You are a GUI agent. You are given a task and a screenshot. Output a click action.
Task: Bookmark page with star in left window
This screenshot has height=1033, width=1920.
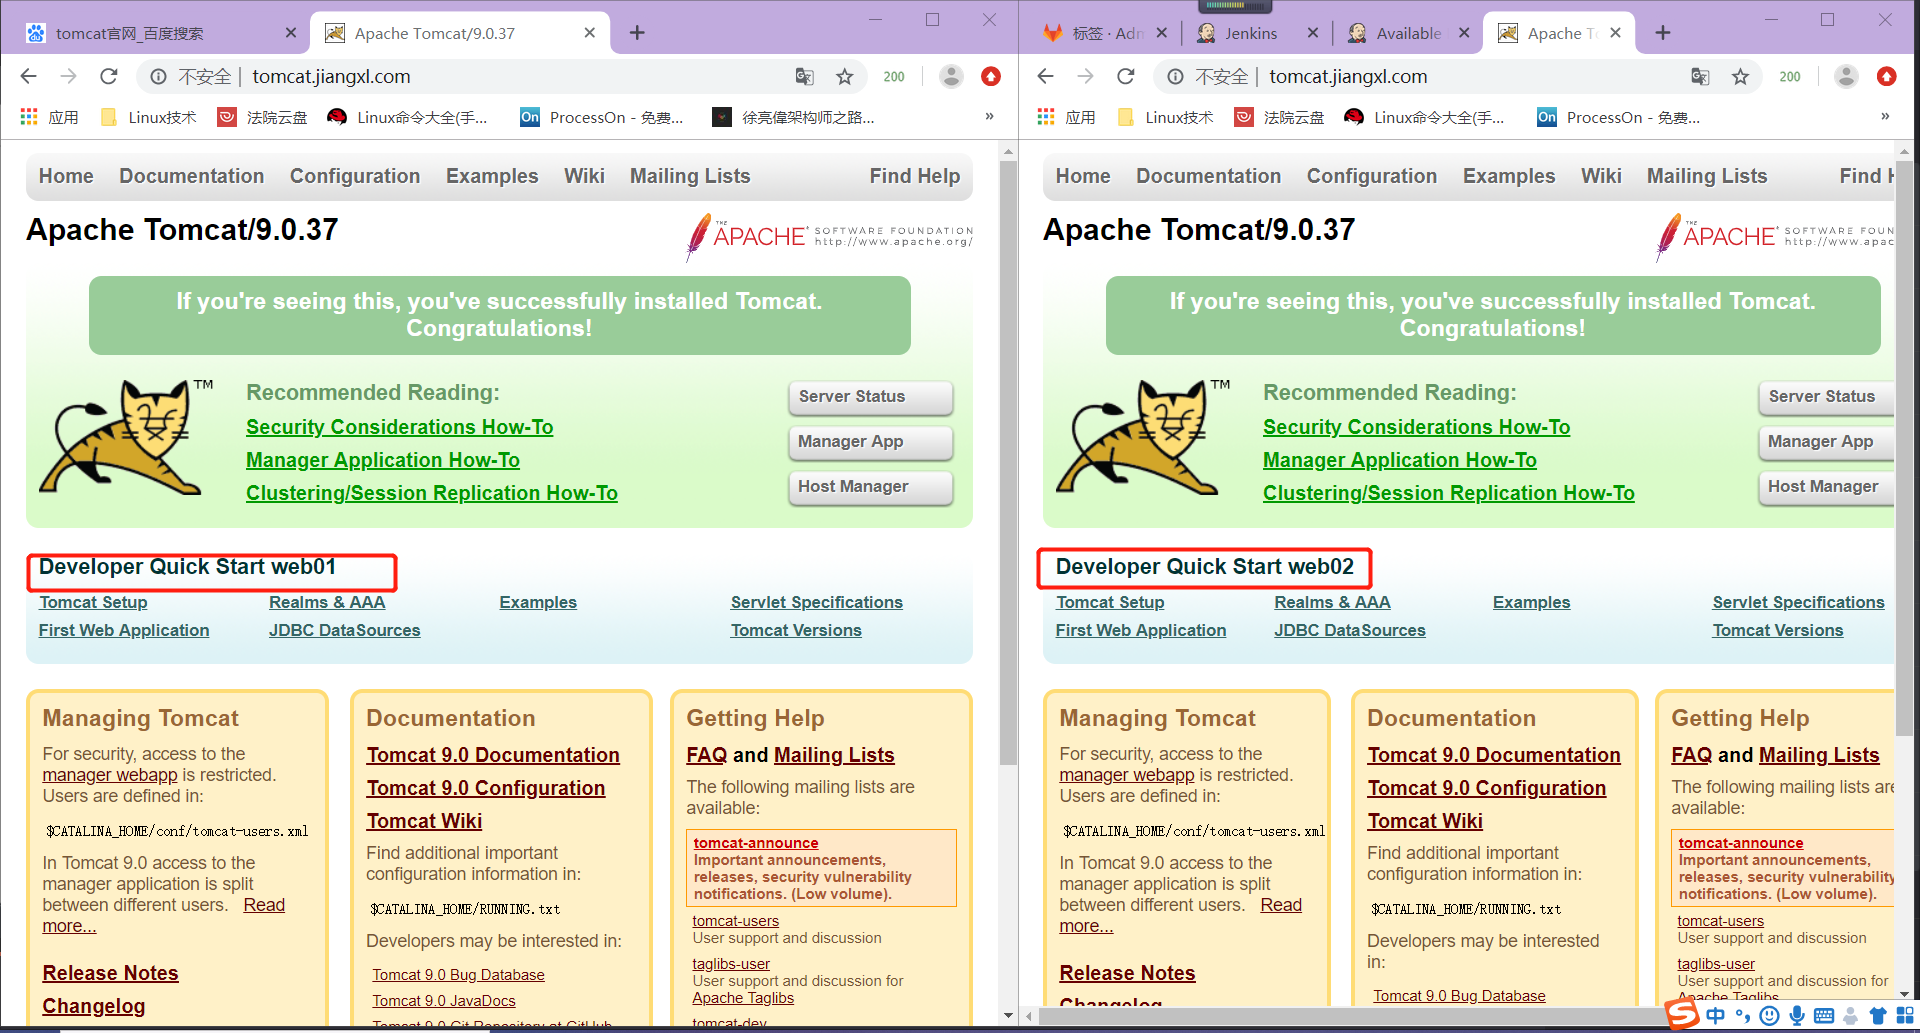[845, 76]
